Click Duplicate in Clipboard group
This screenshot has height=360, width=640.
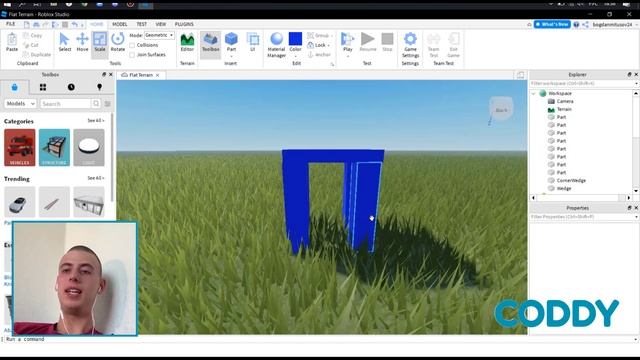coord(37,54)
